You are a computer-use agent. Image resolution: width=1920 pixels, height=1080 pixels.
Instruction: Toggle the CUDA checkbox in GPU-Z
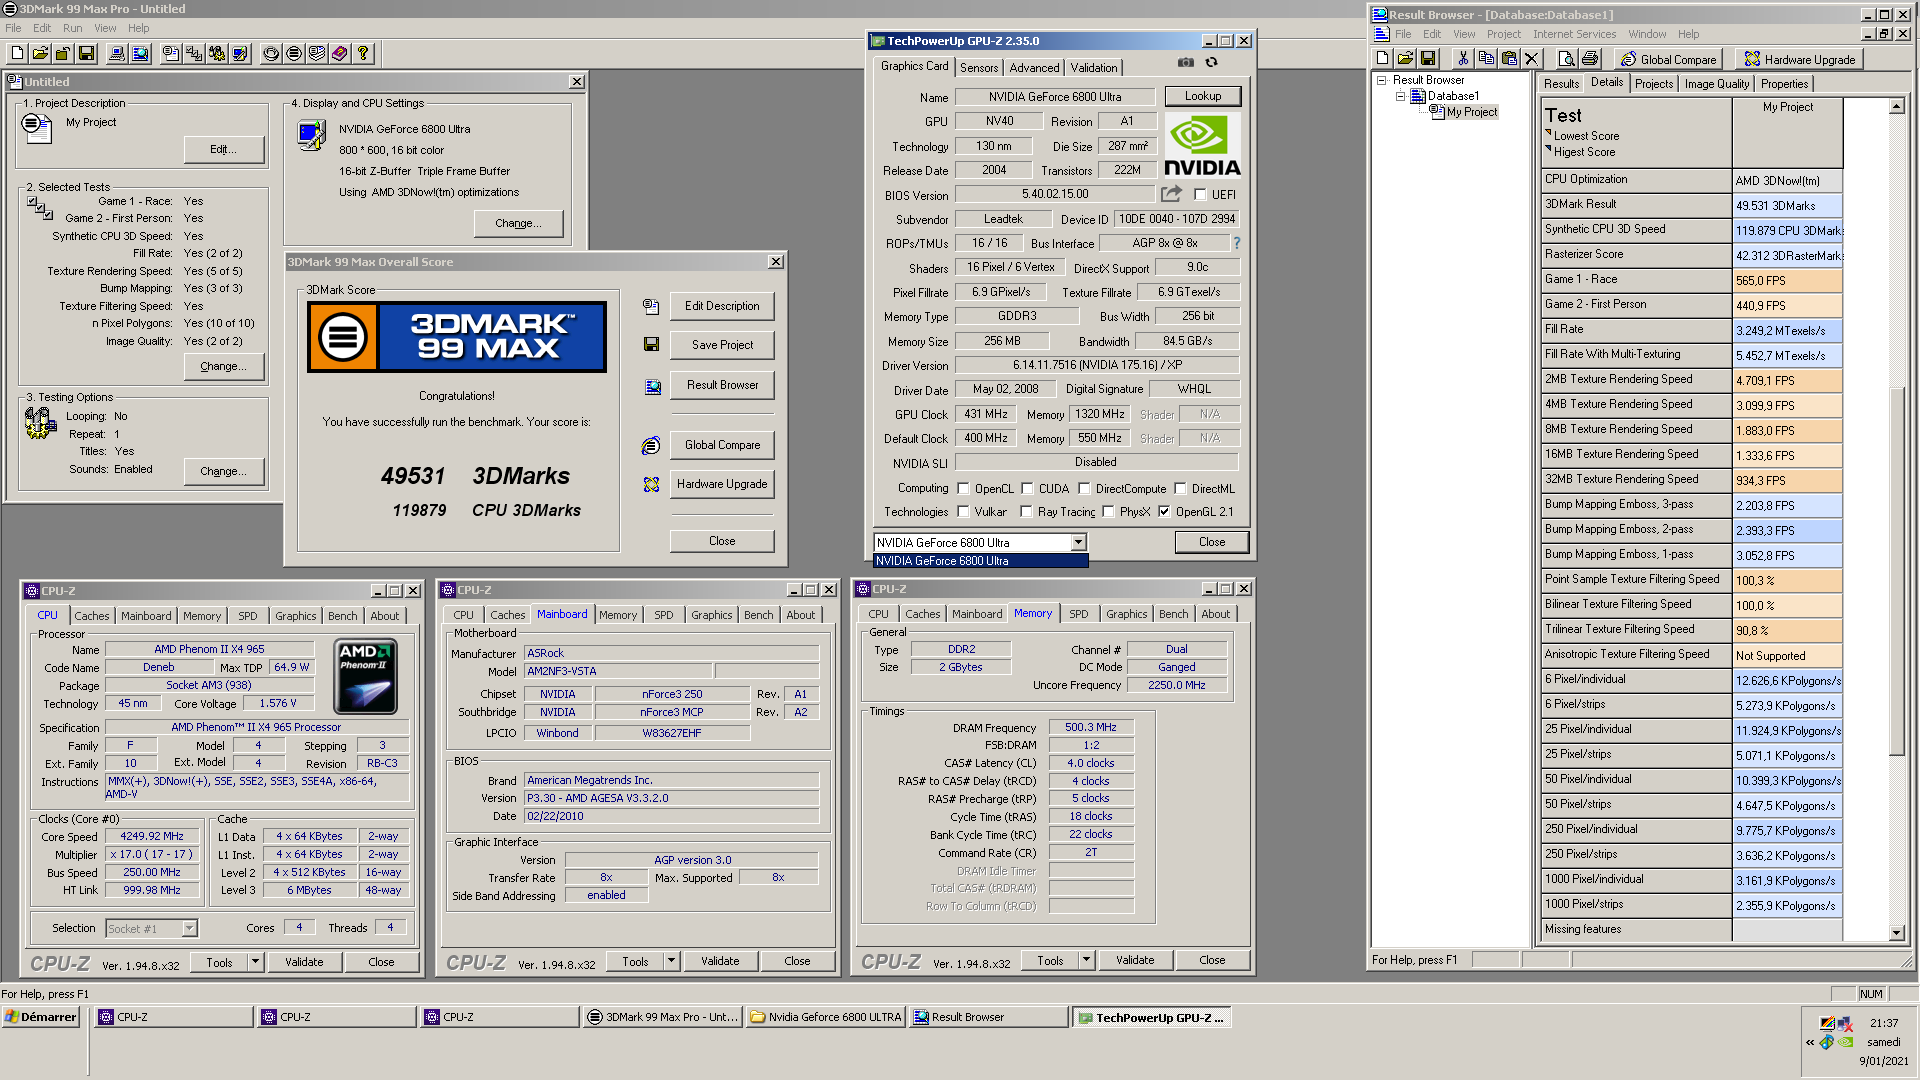tap(1027, 489)
